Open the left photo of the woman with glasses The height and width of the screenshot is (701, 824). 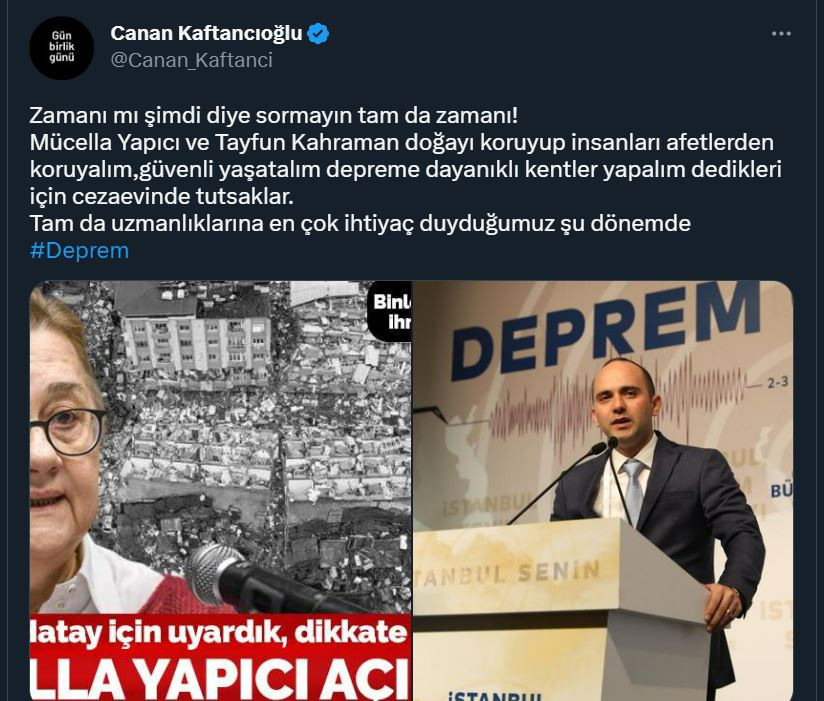[220, 491]
